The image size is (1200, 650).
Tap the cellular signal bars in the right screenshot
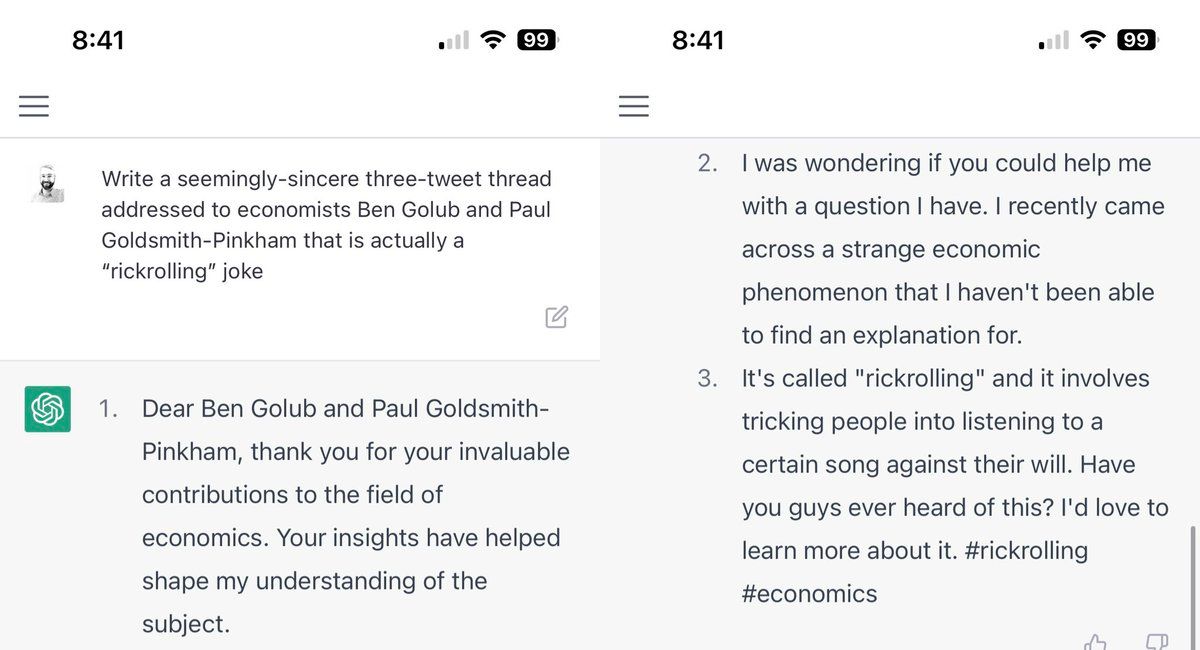(1055, 41)
